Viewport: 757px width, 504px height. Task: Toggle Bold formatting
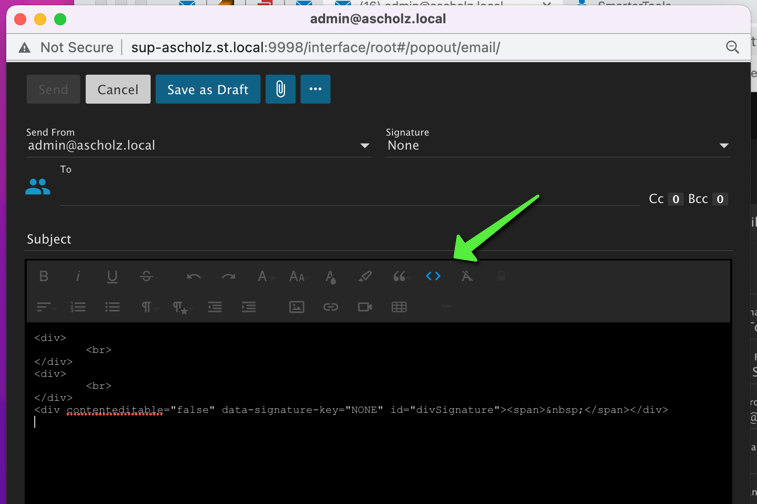[x=43, y=276]
